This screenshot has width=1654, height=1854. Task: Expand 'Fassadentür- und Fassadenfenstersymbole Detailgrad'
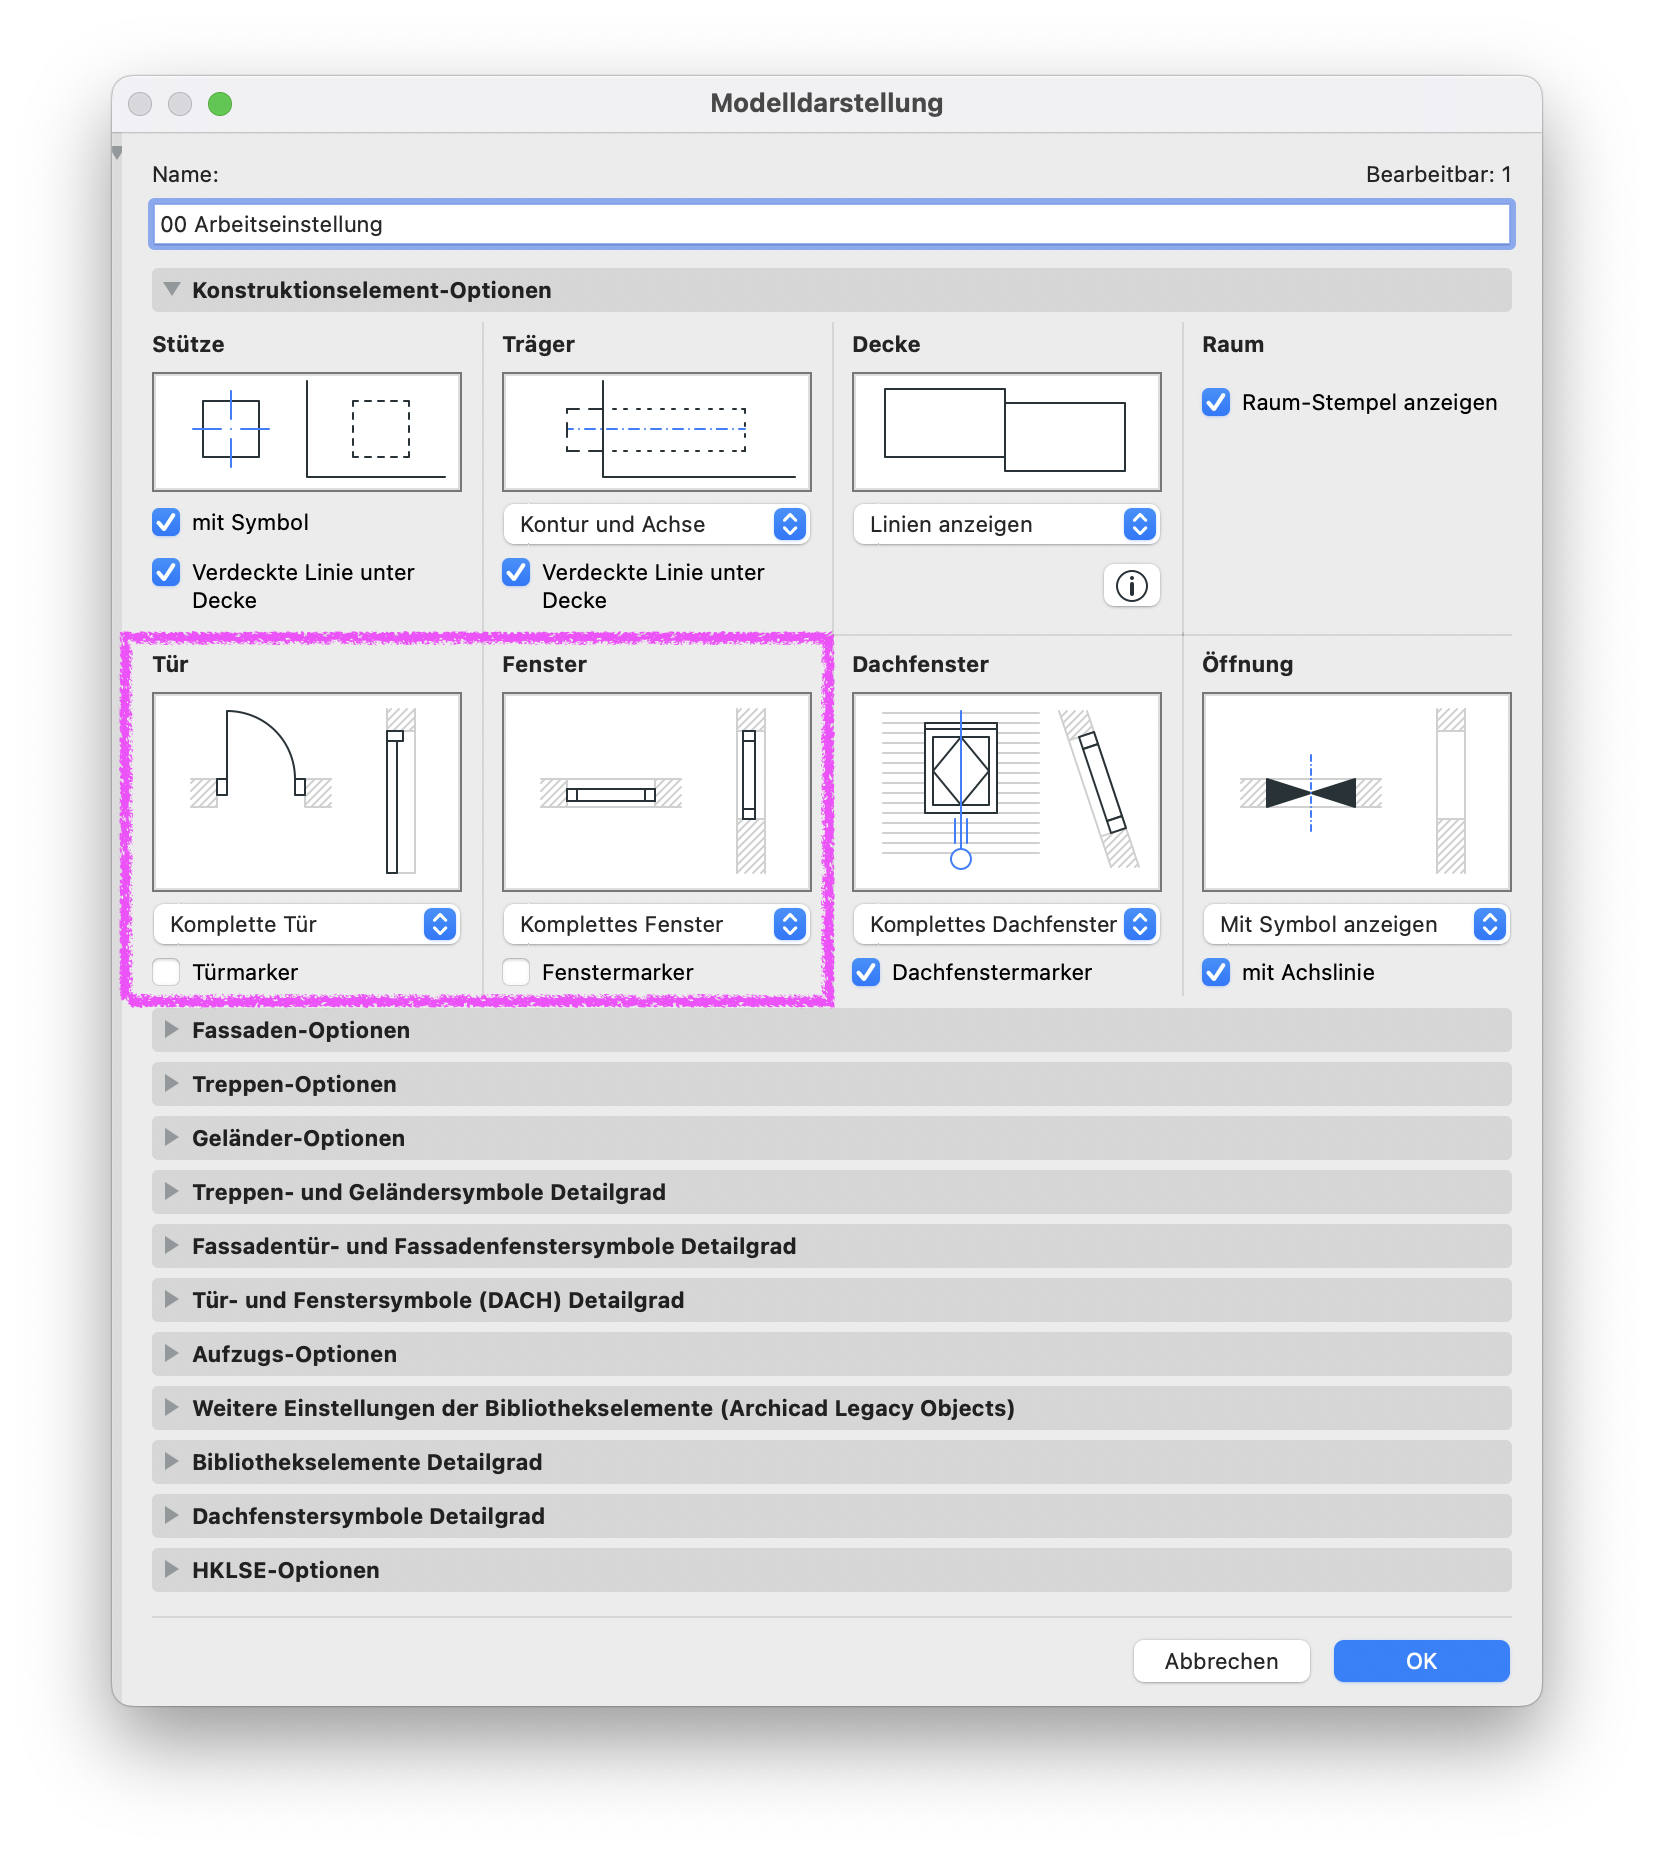coord(832,1246)
